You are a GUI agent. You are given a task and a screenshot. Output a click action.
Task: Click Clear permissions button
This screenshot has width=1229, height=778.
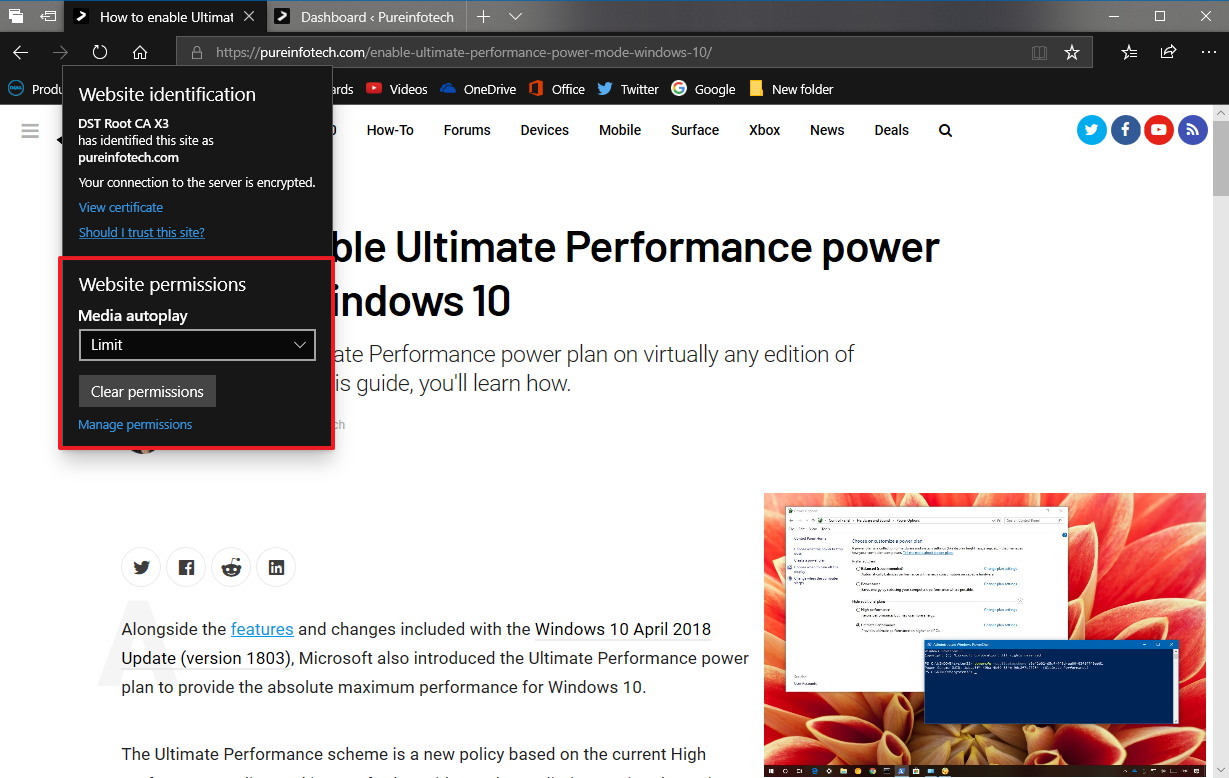(147, 391)
